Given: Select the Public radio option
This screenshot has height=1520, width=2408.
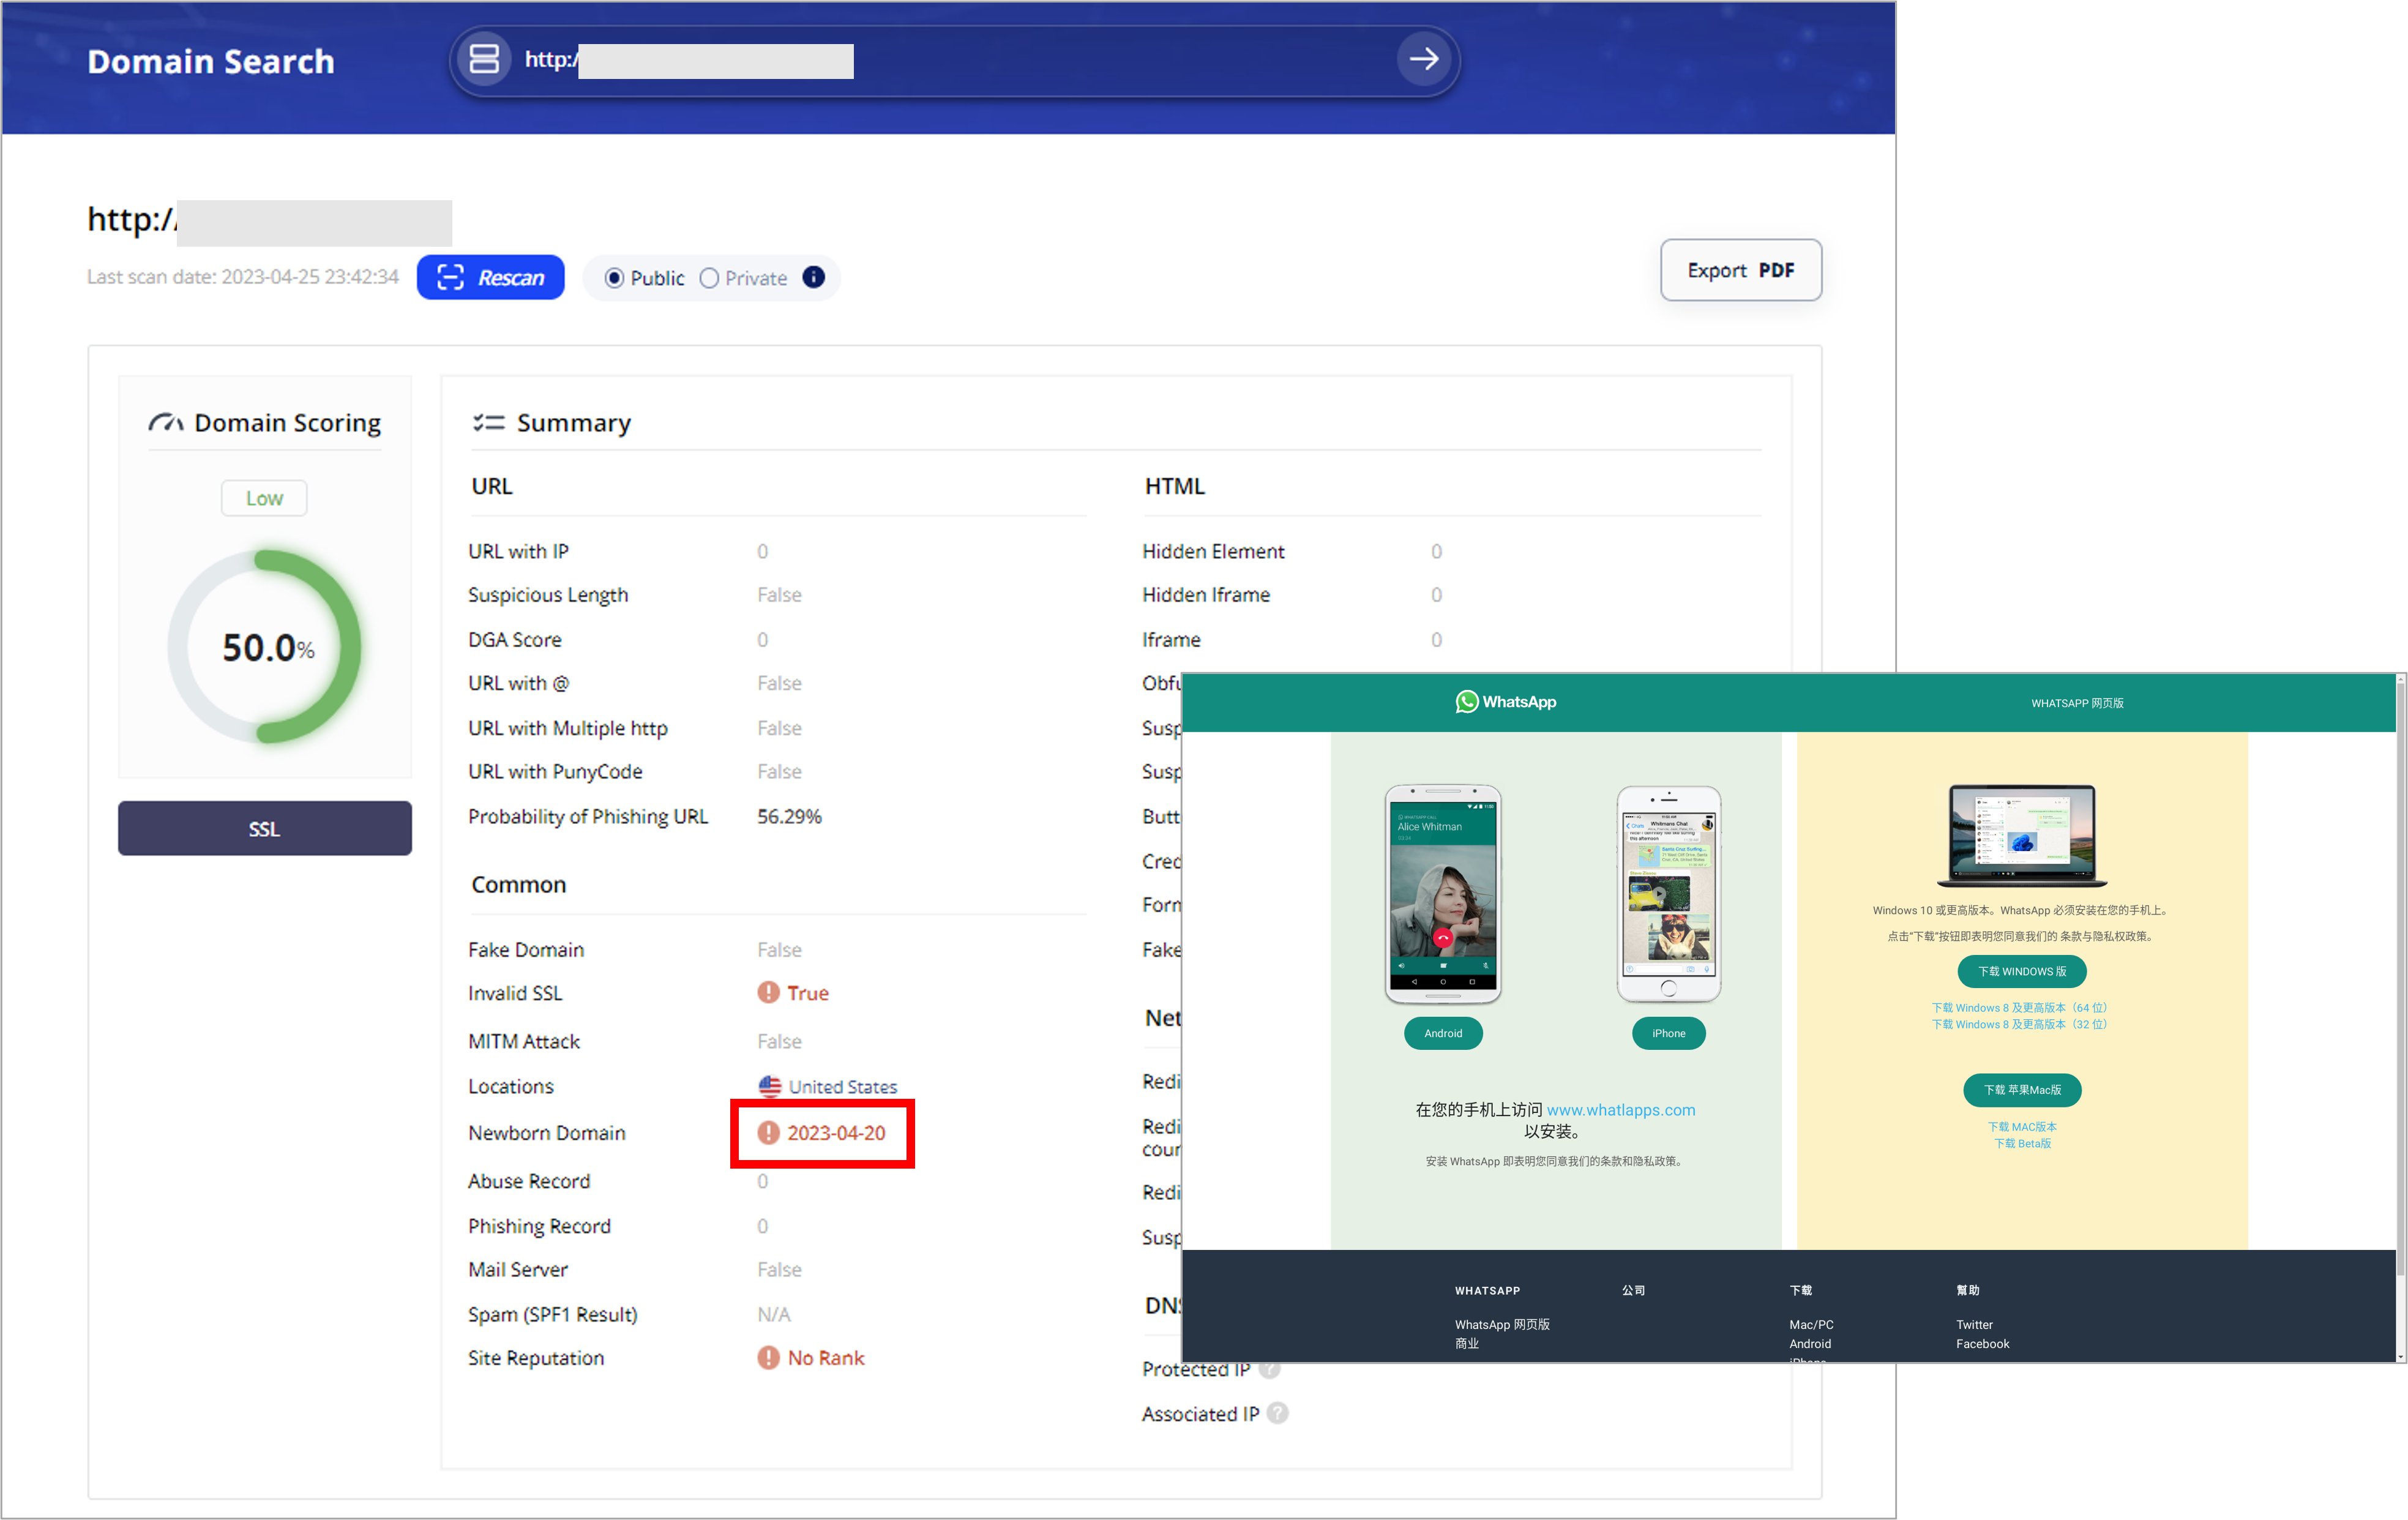Looking at the screenshot, I should coord(615,278).
